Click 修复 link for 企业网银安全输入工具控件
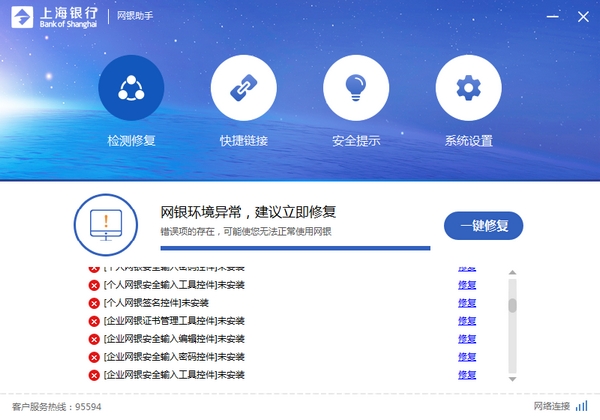The height and width of the screenshot is (420, 600). click(x=467, y=375)
